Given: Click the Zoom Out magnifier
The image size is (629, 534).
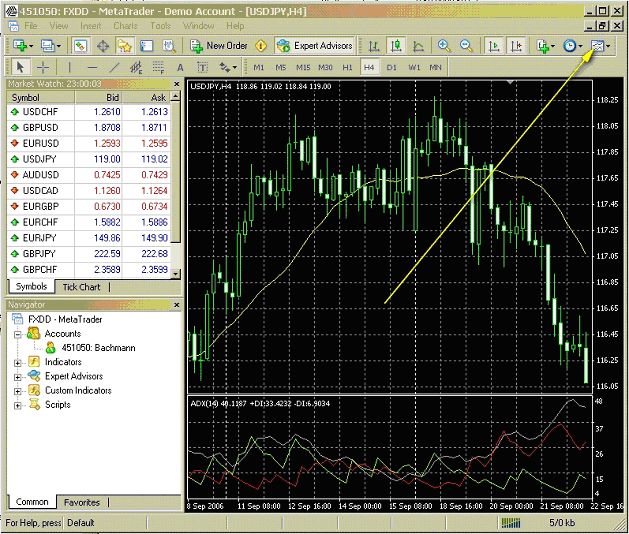Looking at the screenshot, I should (466, 46).
